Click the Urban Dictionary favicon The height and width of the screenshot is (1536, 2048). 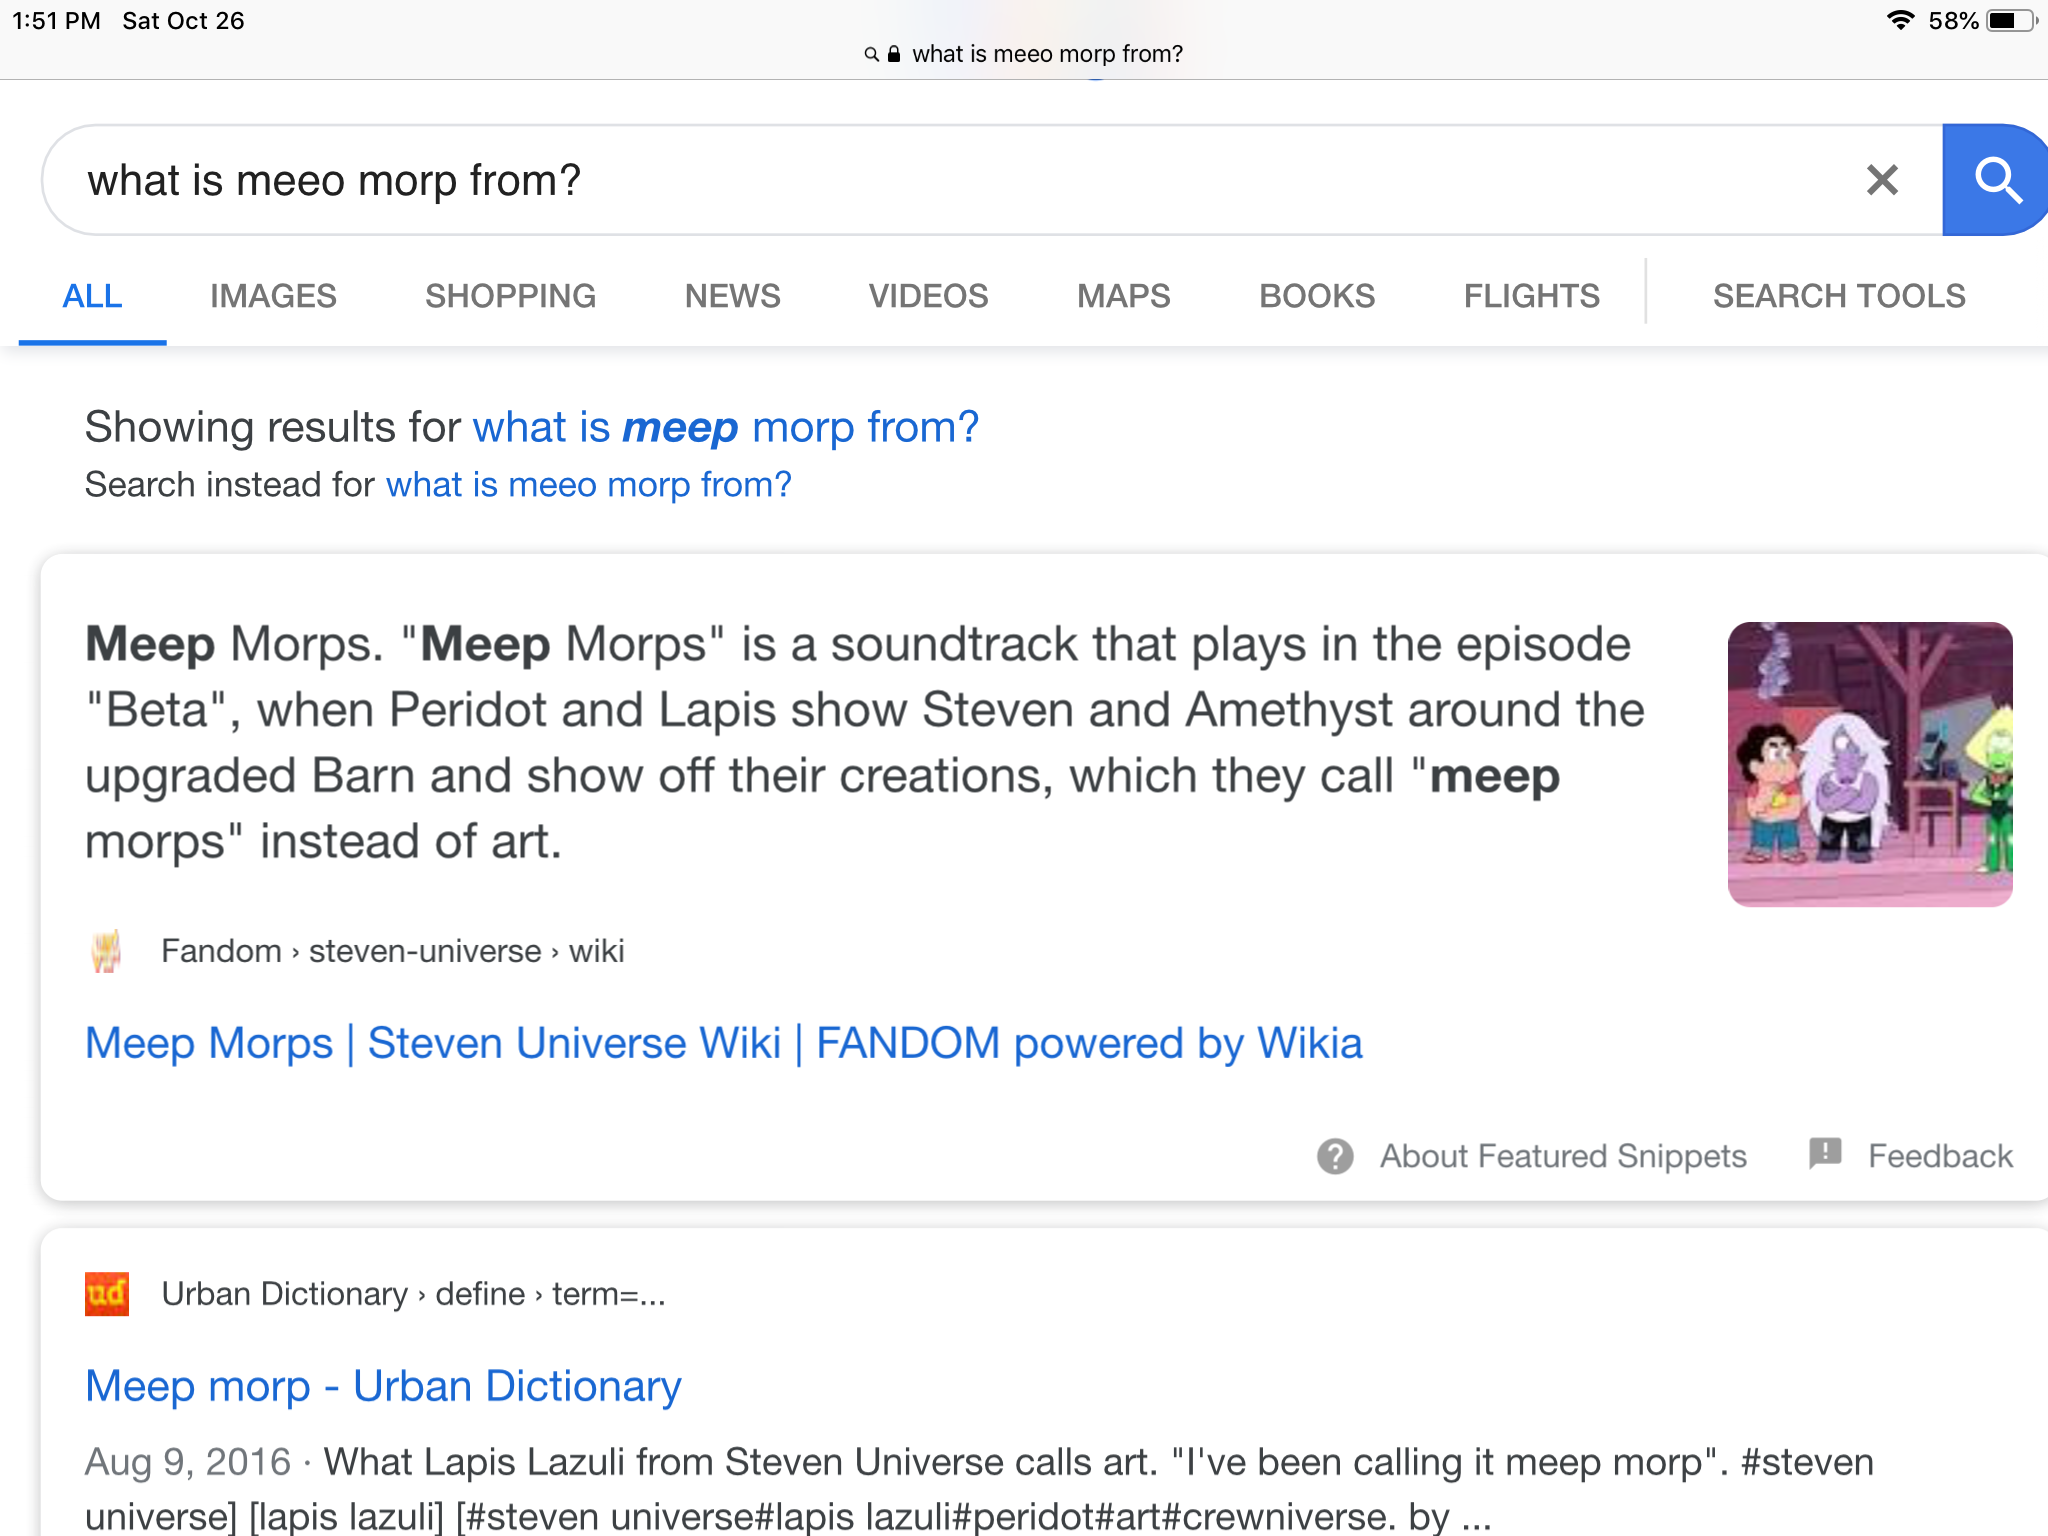[x=107, y=1294]
